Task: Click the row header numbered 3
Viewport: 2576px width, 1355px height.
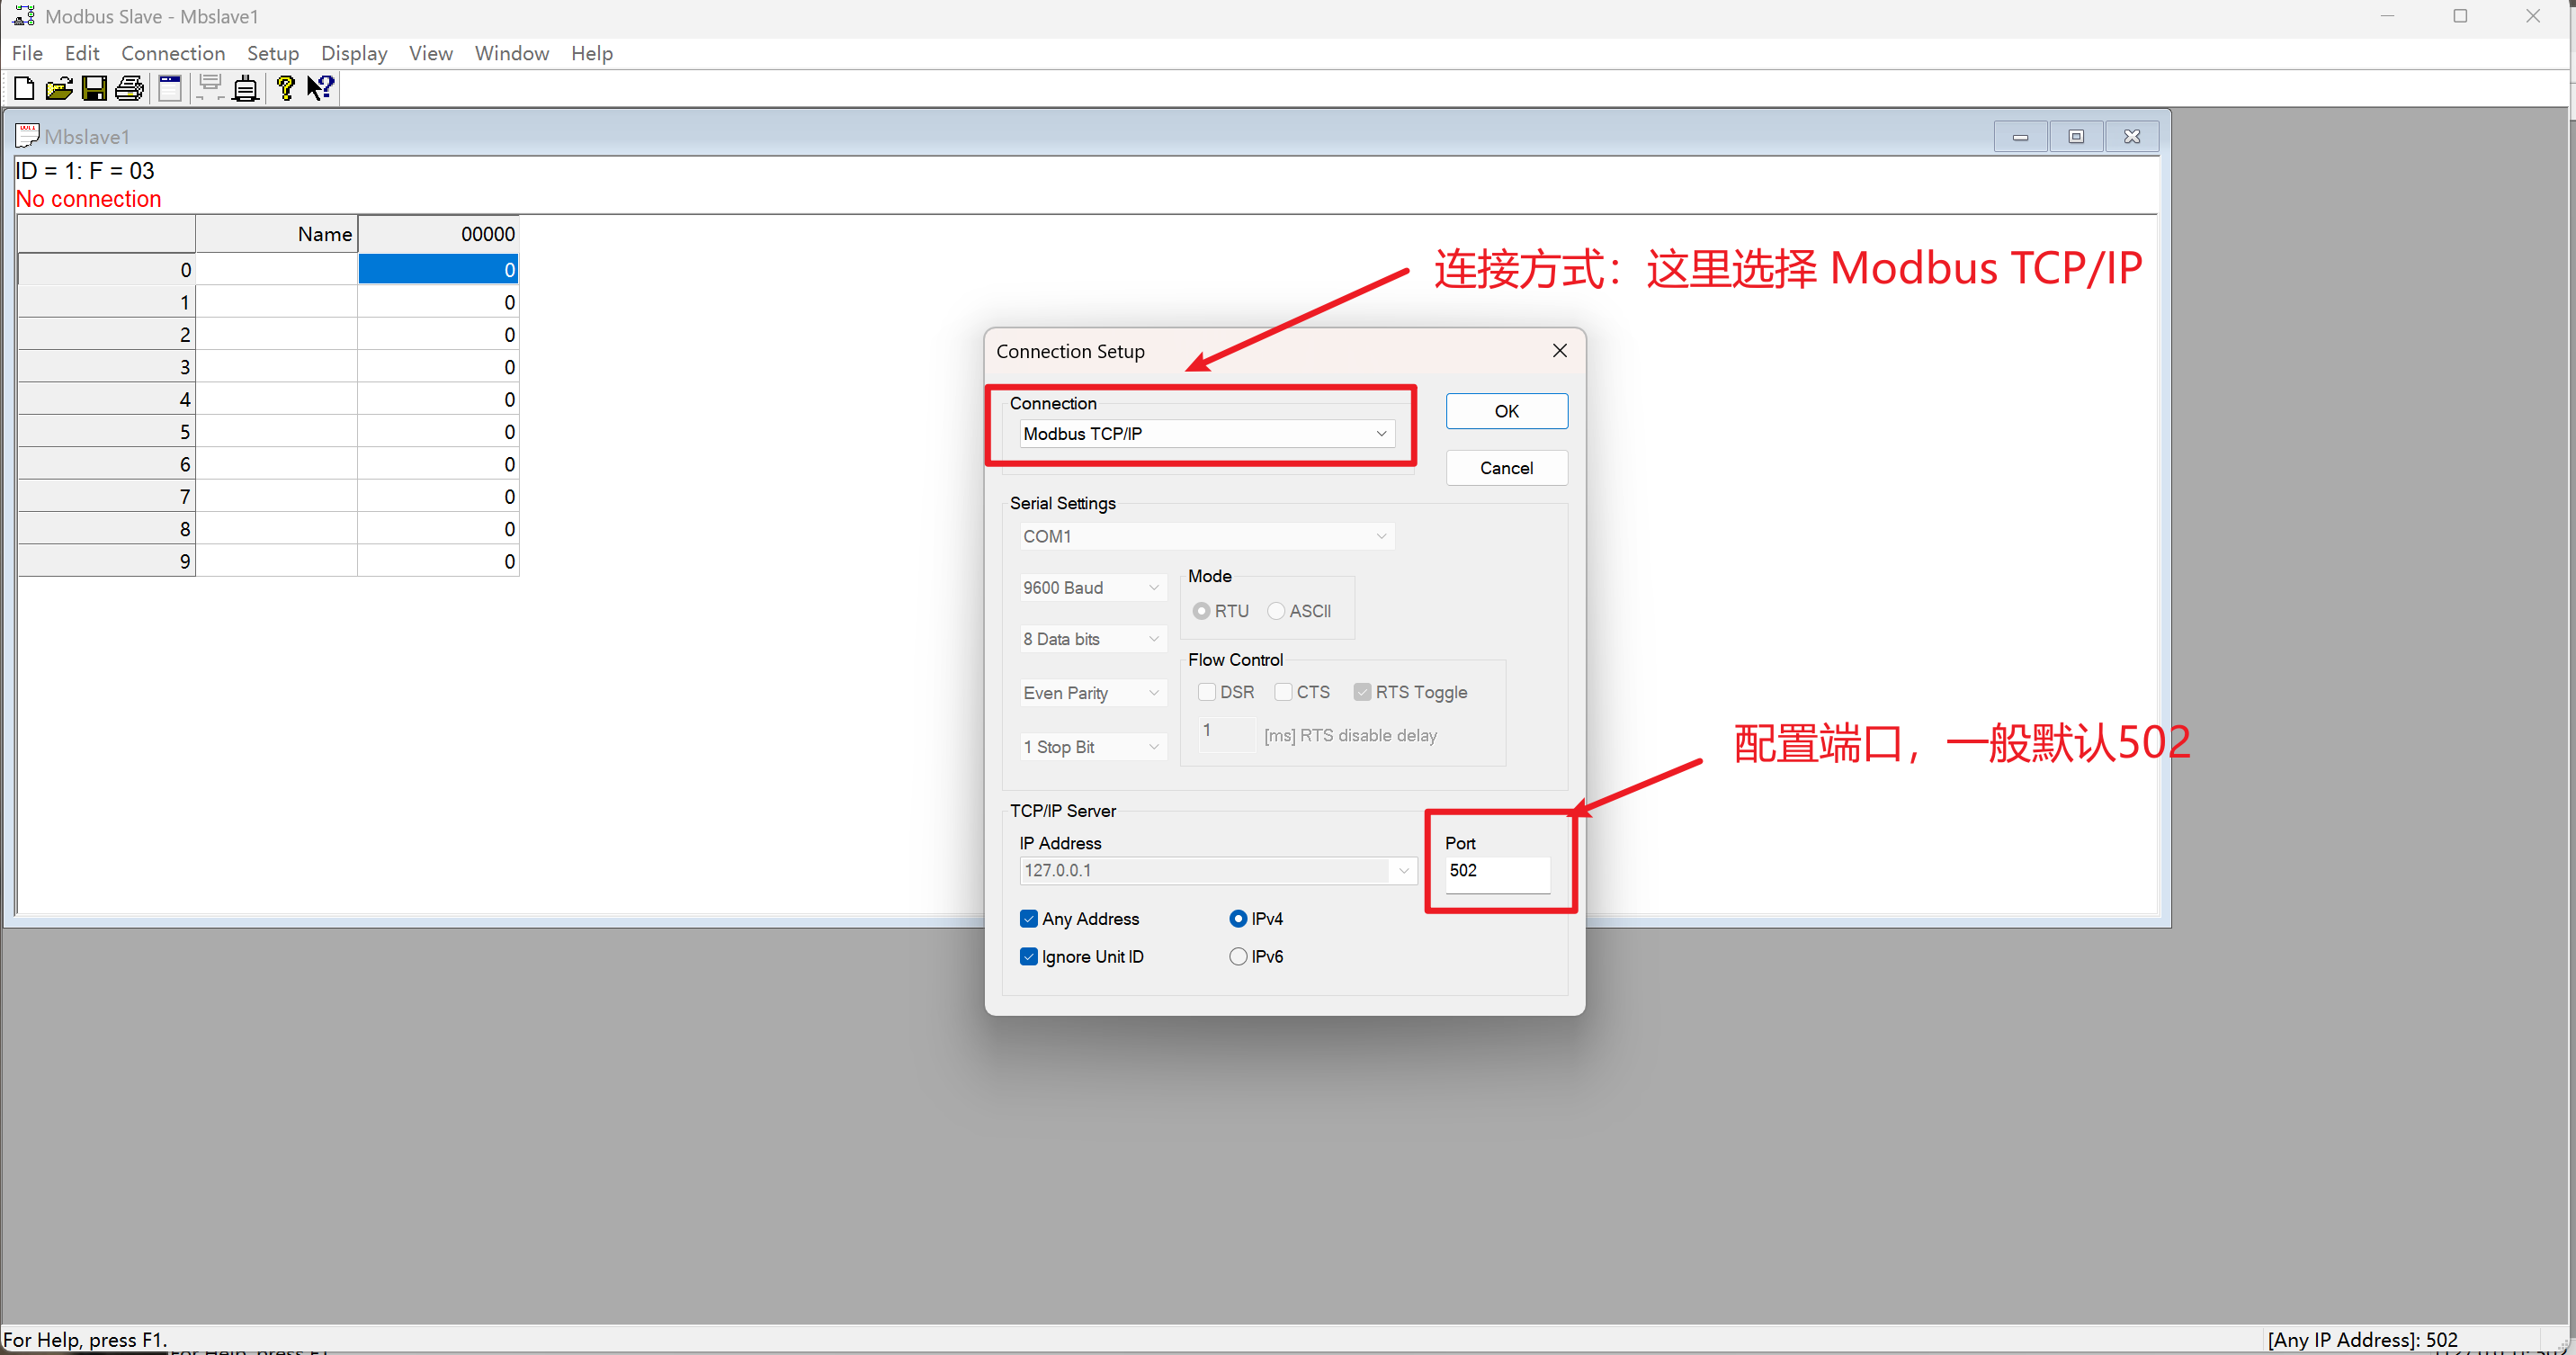Action: pyautogui.click(x=107, y=367)
